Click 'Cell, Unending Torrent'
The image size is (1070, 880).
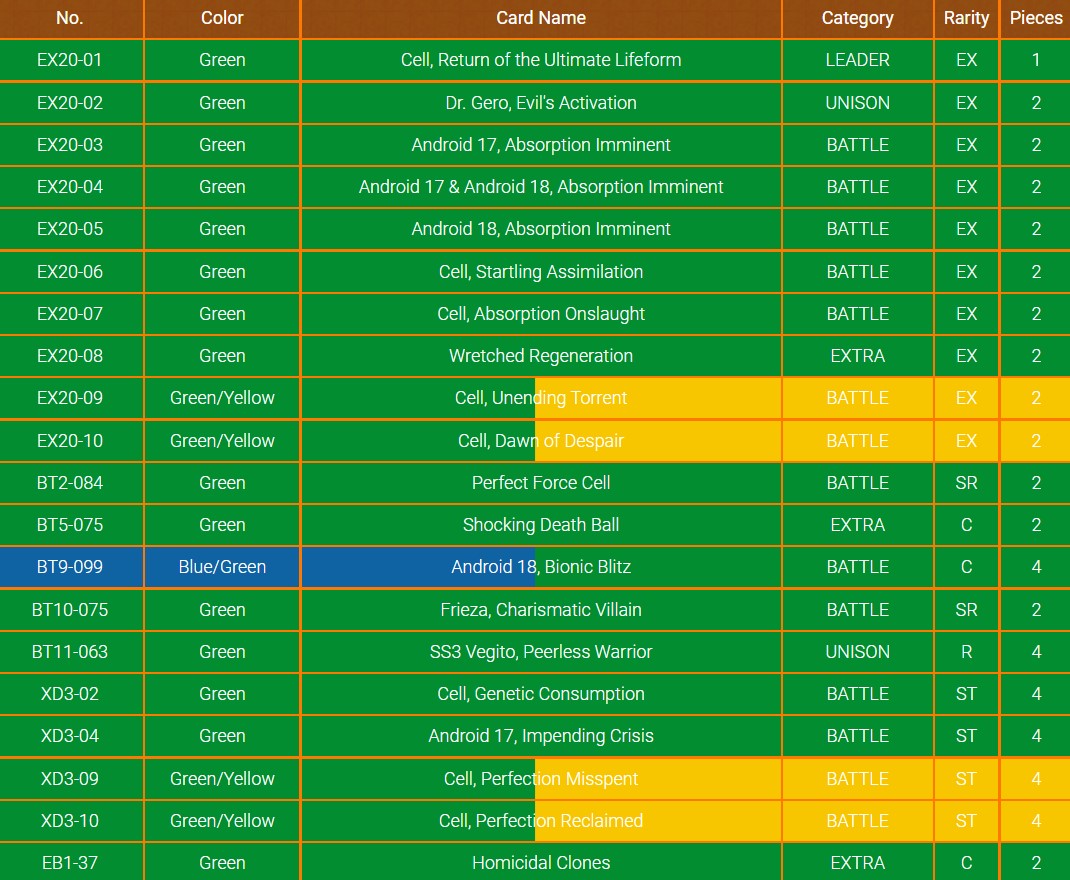click(x=540, y=398)
